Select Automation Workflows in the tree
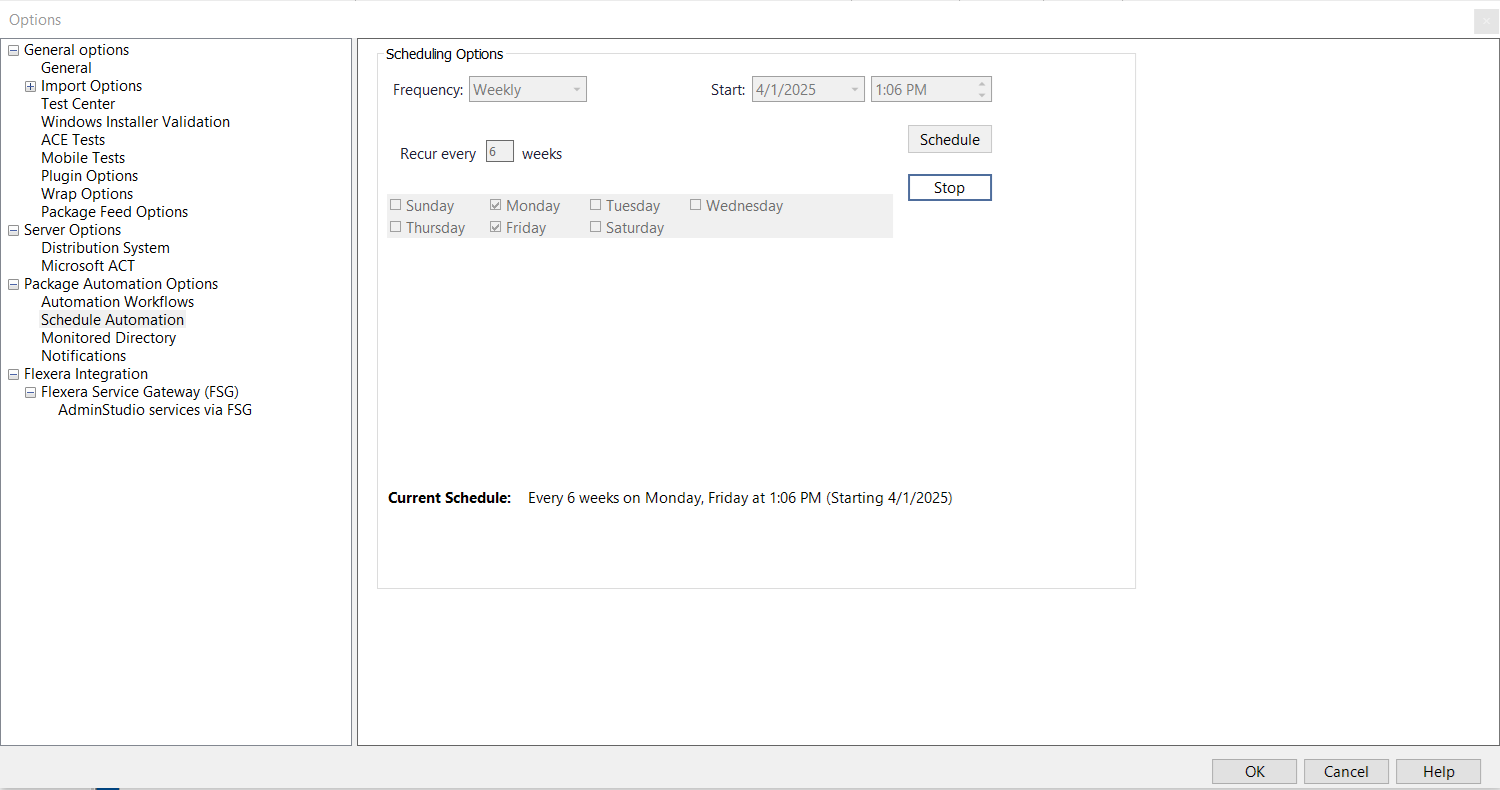Image resolution: width=1500 pixels, height=790 pixels. tap(117, 302)
